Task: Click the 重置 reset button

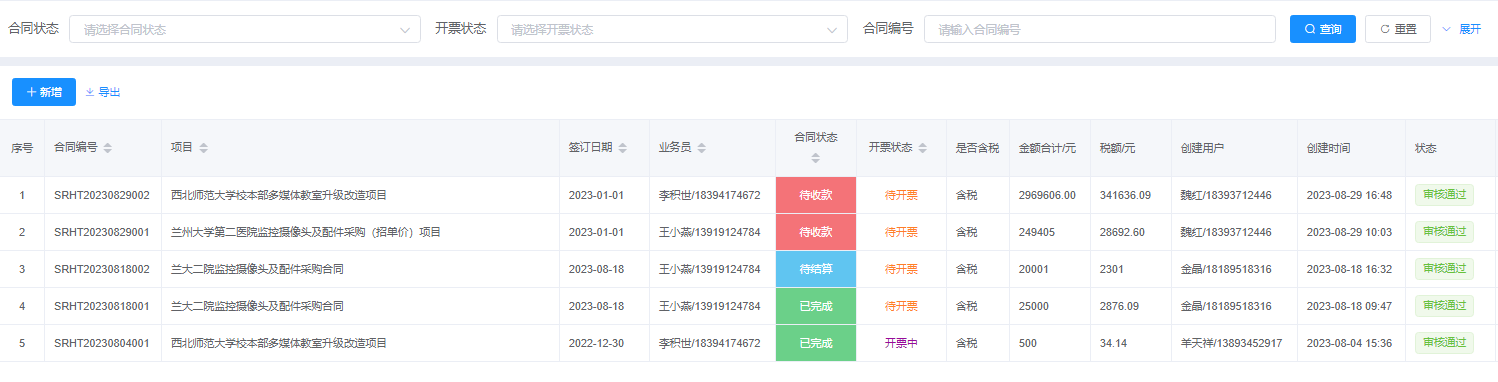Action: 1398,29
